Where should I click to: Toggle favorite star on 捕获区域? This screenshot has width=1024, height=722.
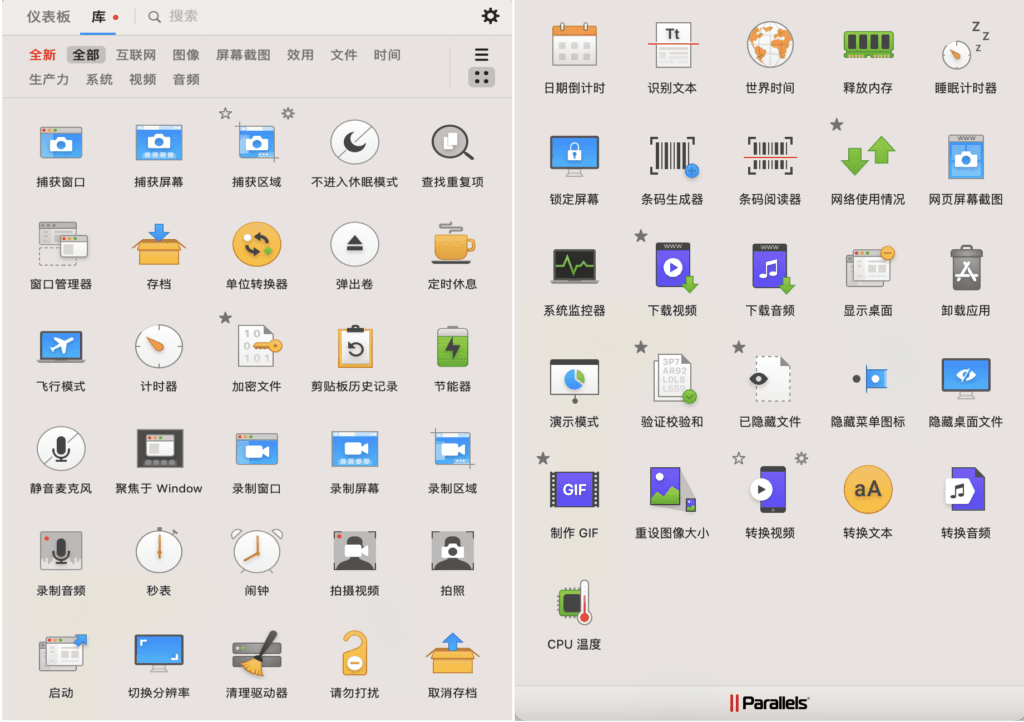(225, 114)
